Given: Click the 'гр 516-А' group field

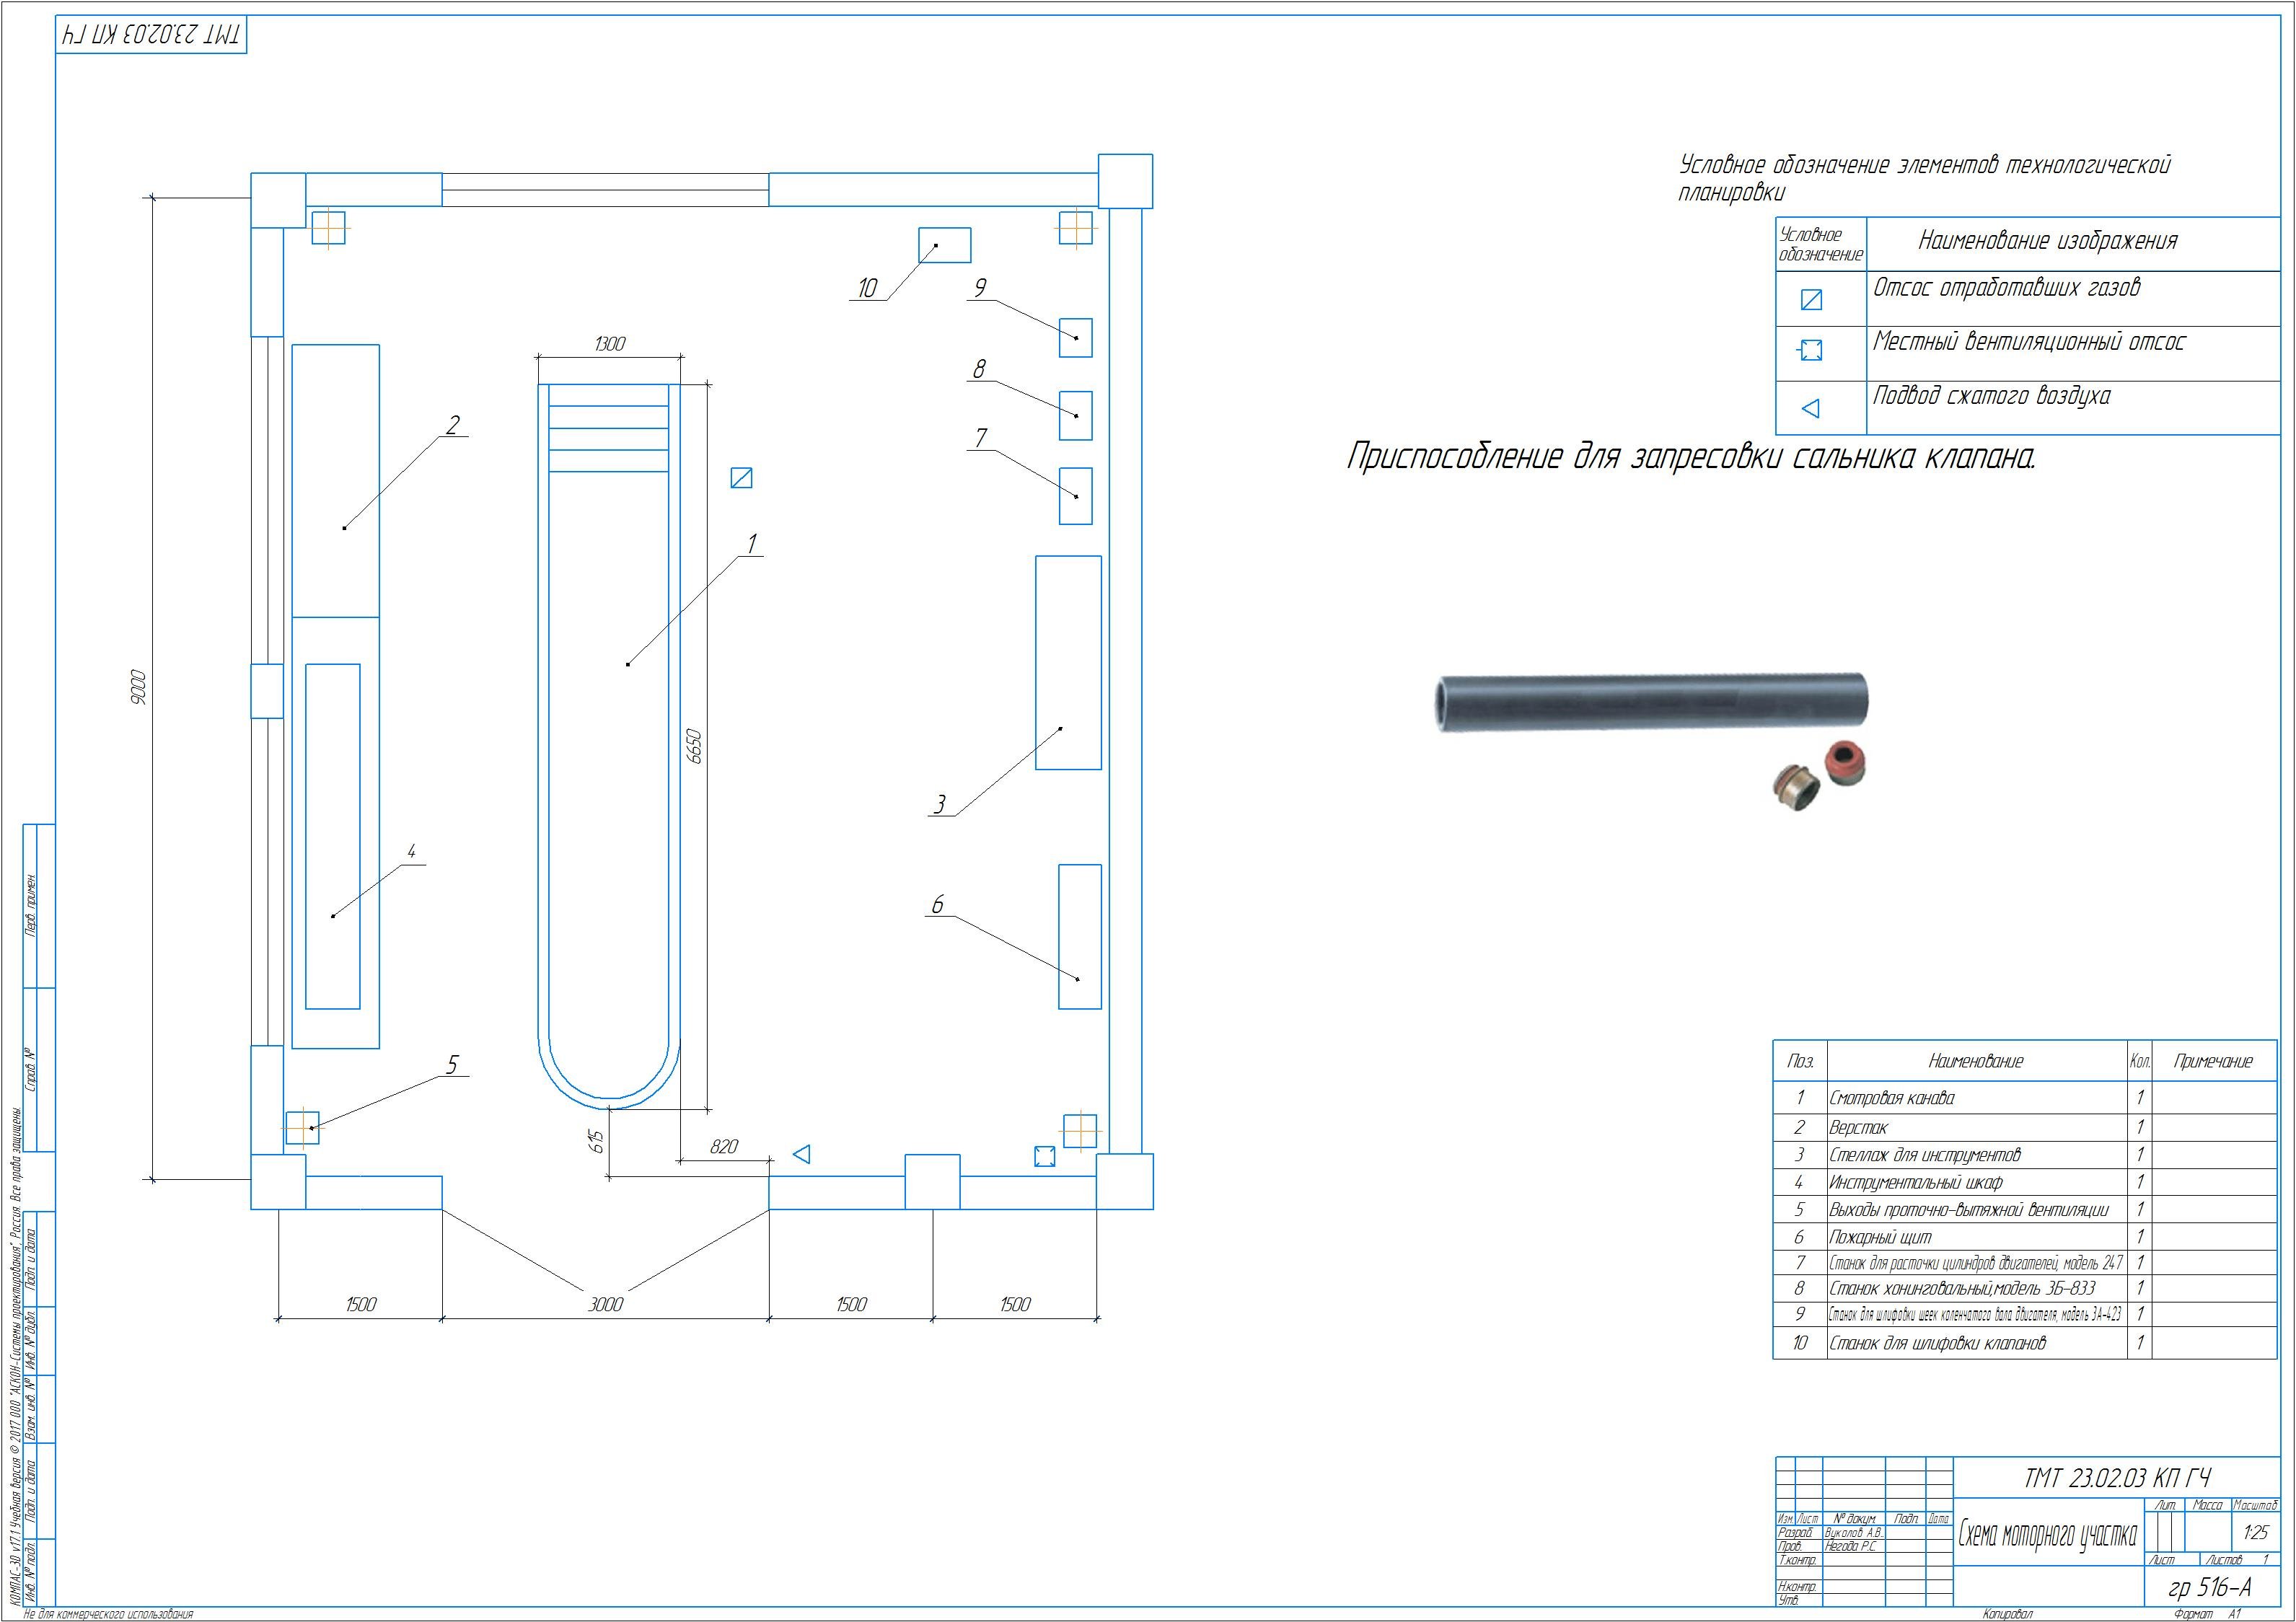Looking at the screenshot, I should (2209, 1588).
